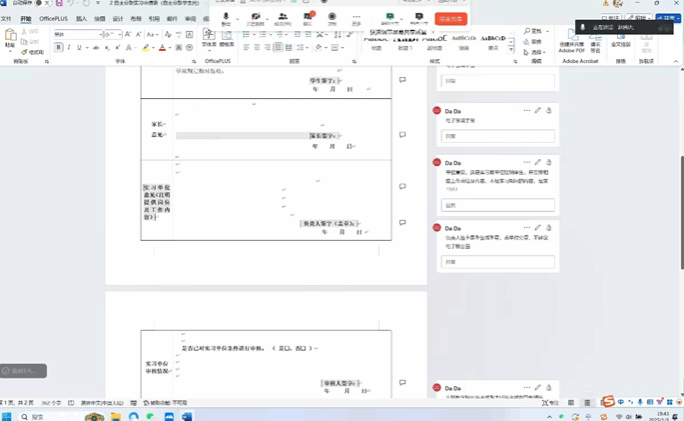Edit the first Da Da comment with the pencil icon
This screenshot has height=421, width=684.
tap(538, 110)
